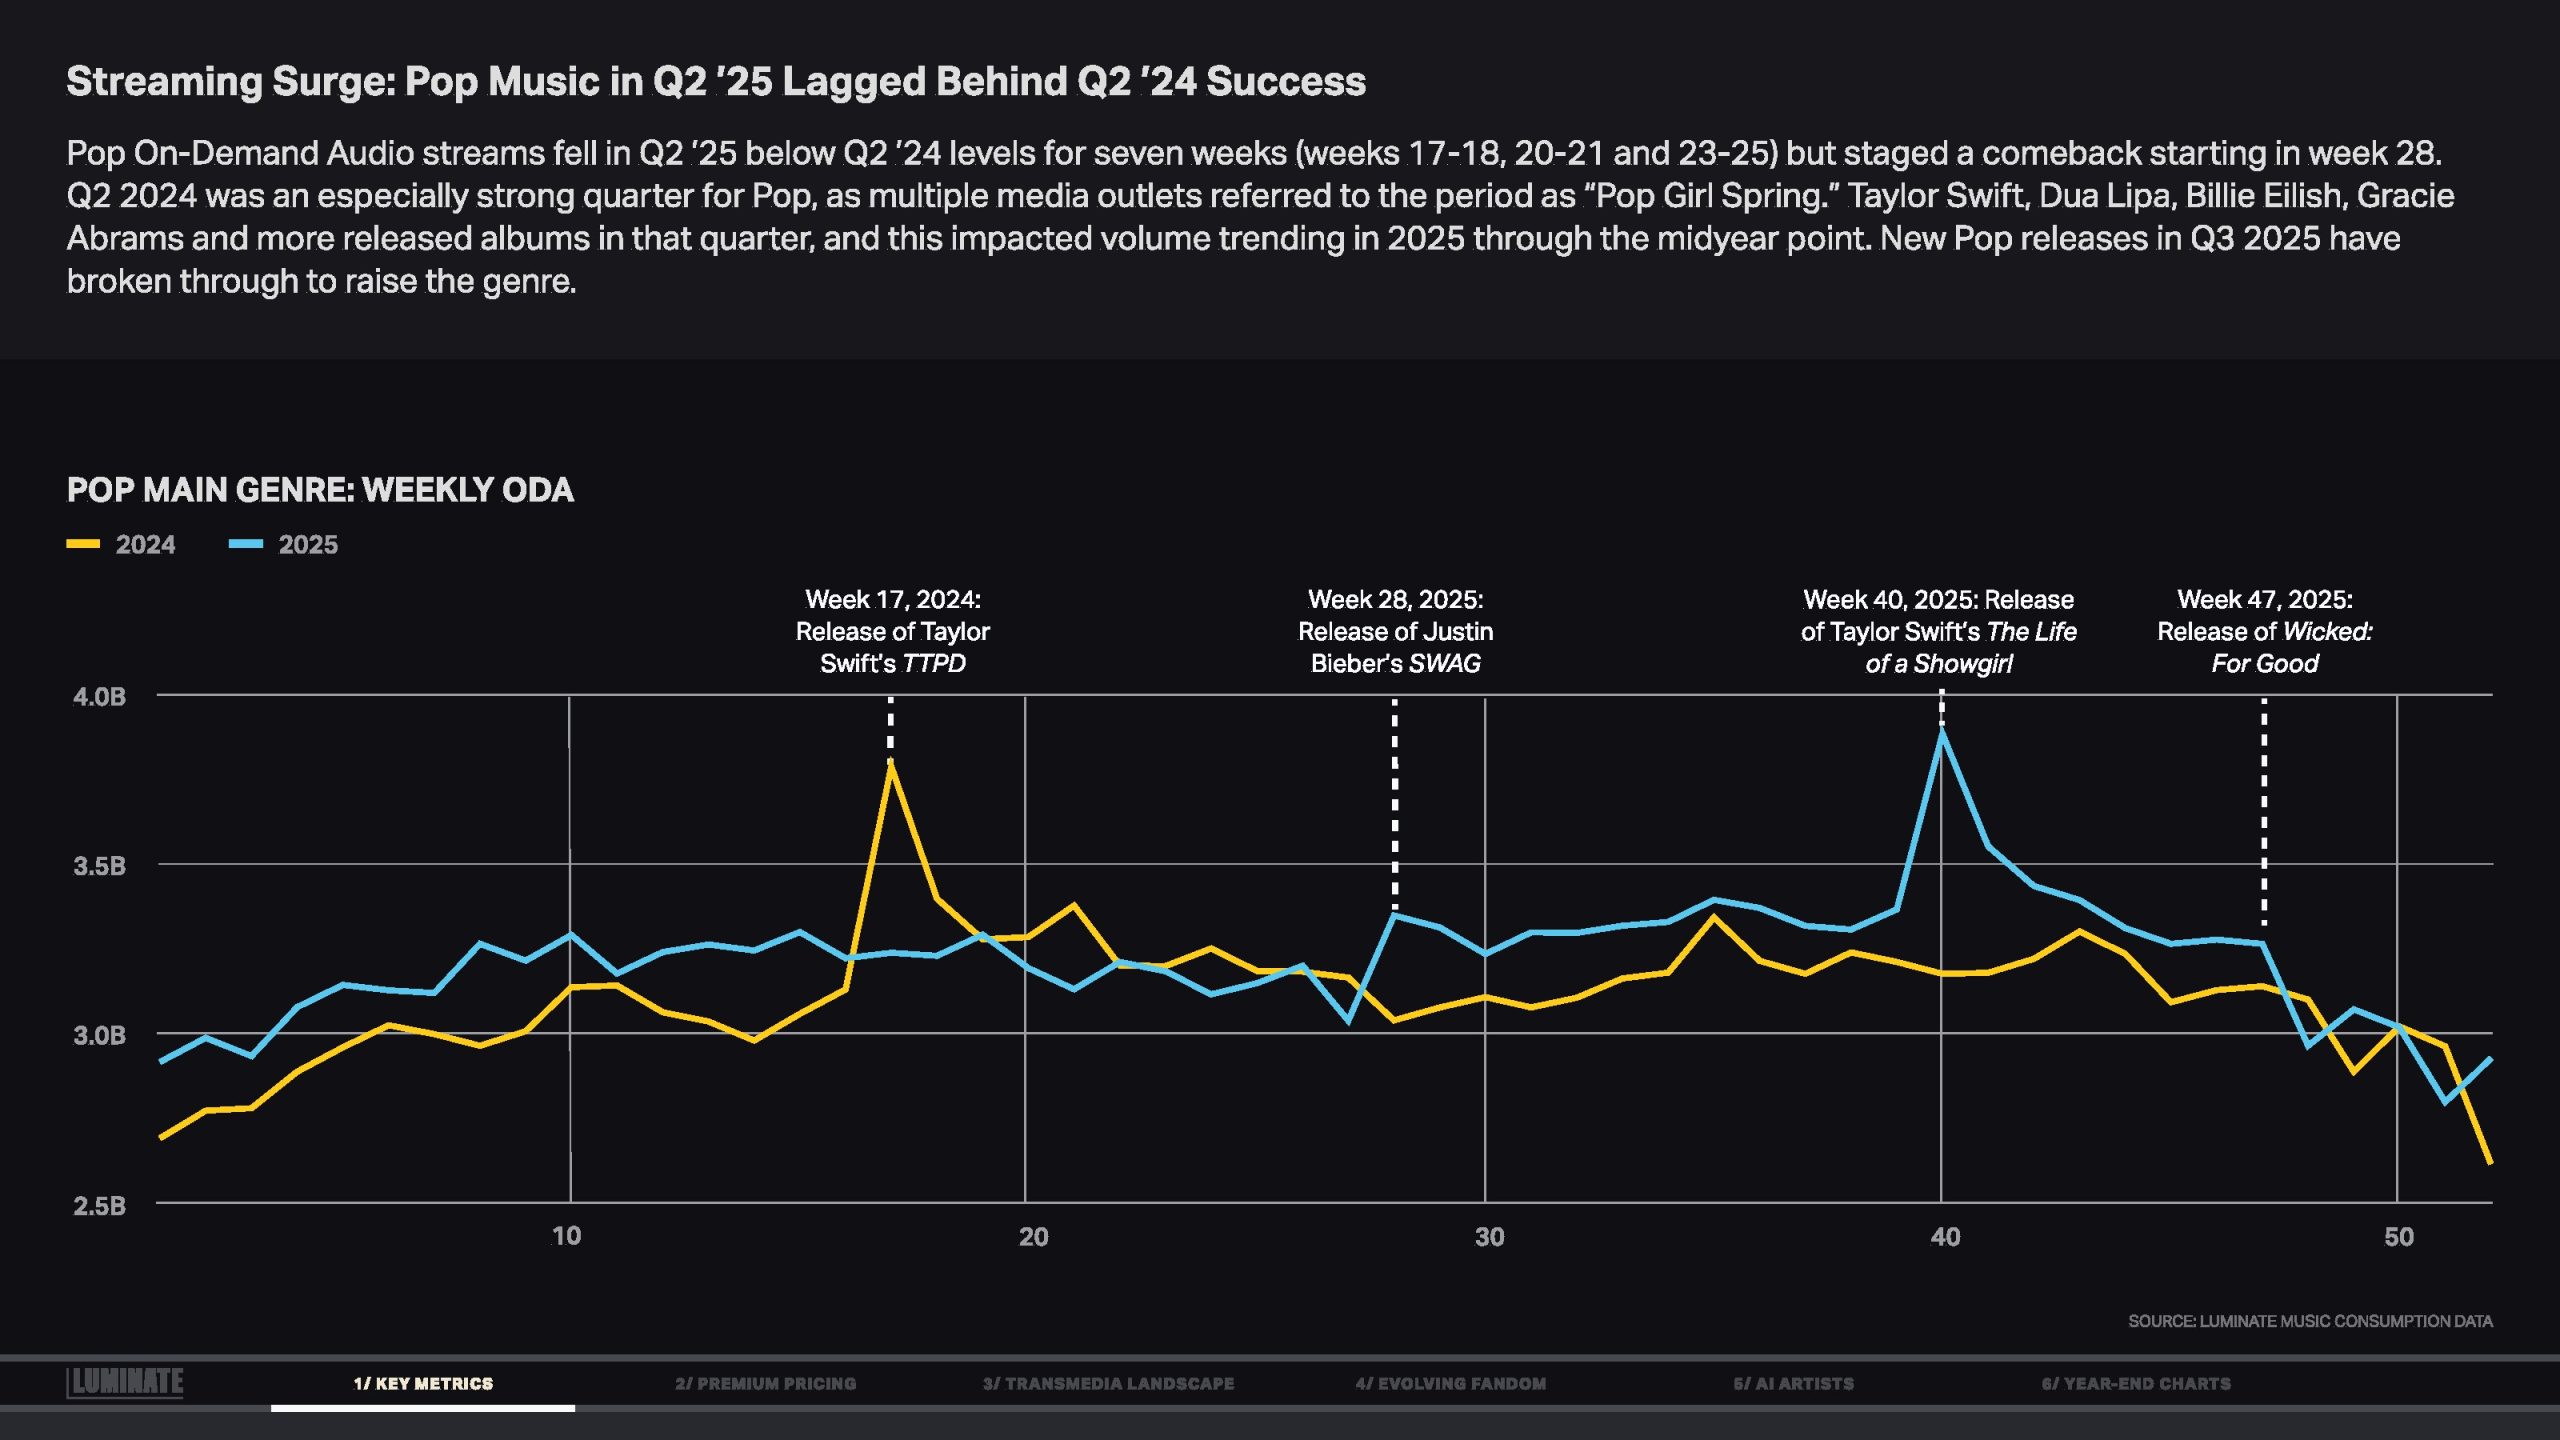Image resolution: width=2560 pixels, height=1440 pixels.
Task: Select the AI Artists tab
Action: click(x=1793, y=1384)
